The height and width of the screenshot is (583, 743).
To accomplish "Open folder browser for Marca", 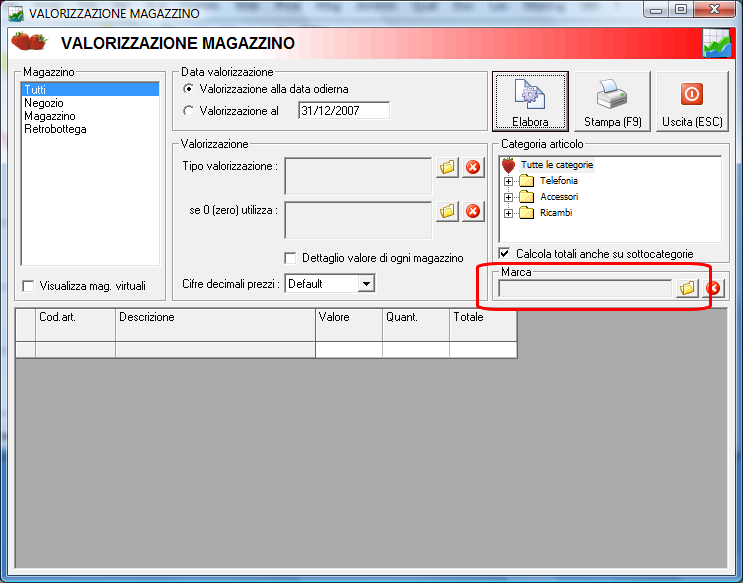I will click(687, 288).
